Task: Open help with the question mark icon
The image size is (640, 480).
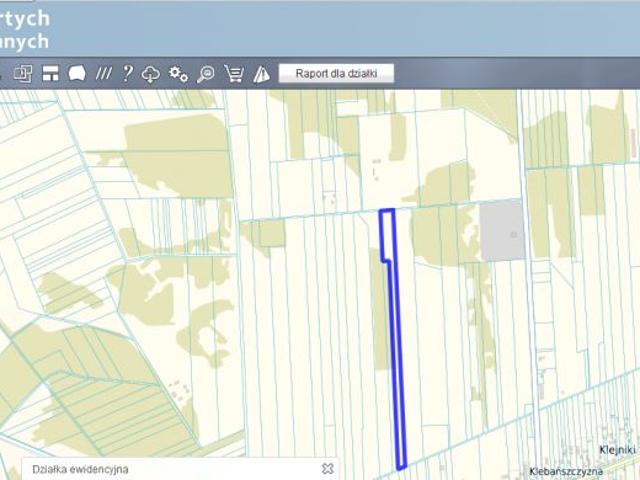Action: 127,73
